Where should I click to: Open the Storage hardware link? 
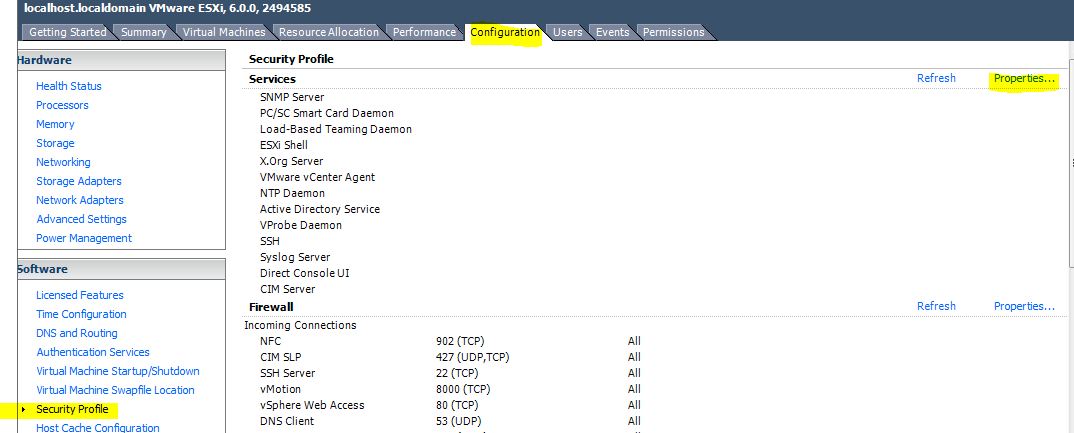[55, 143]
